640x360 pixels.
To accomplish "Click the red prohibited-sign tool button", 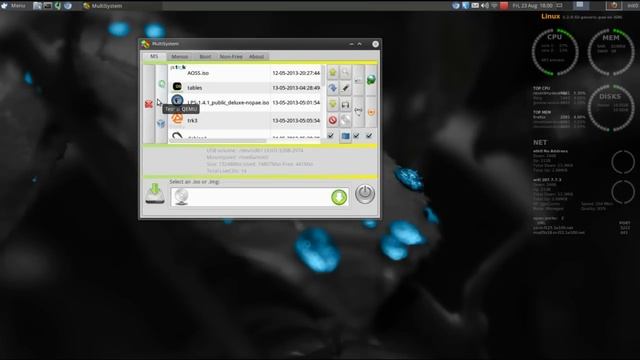I will [x=333, y=120].
